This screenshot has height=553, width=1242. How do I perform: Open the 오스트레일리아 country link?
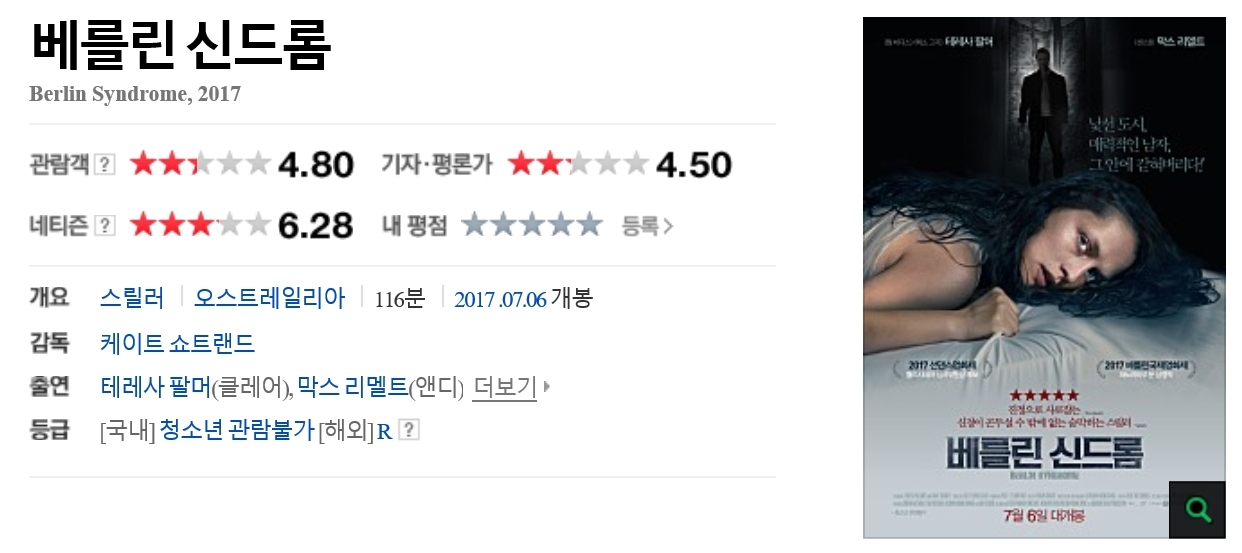point(269,298)
